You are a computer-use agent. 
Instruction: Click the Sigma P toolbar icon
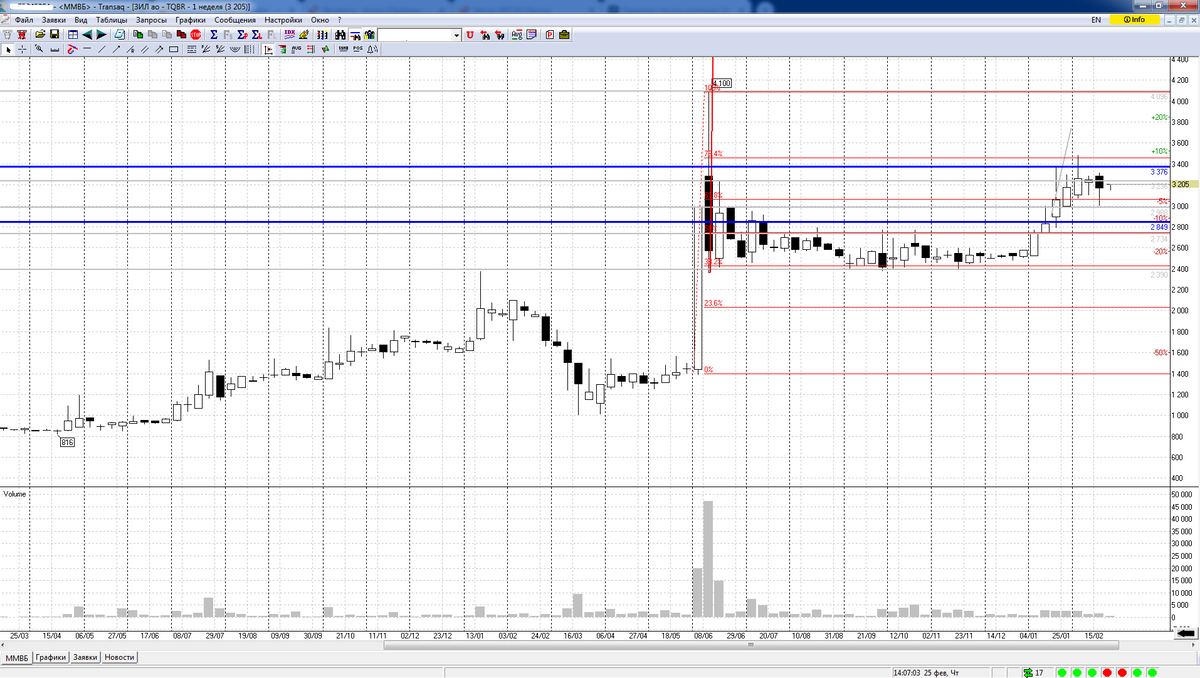(x=243, y=35)
